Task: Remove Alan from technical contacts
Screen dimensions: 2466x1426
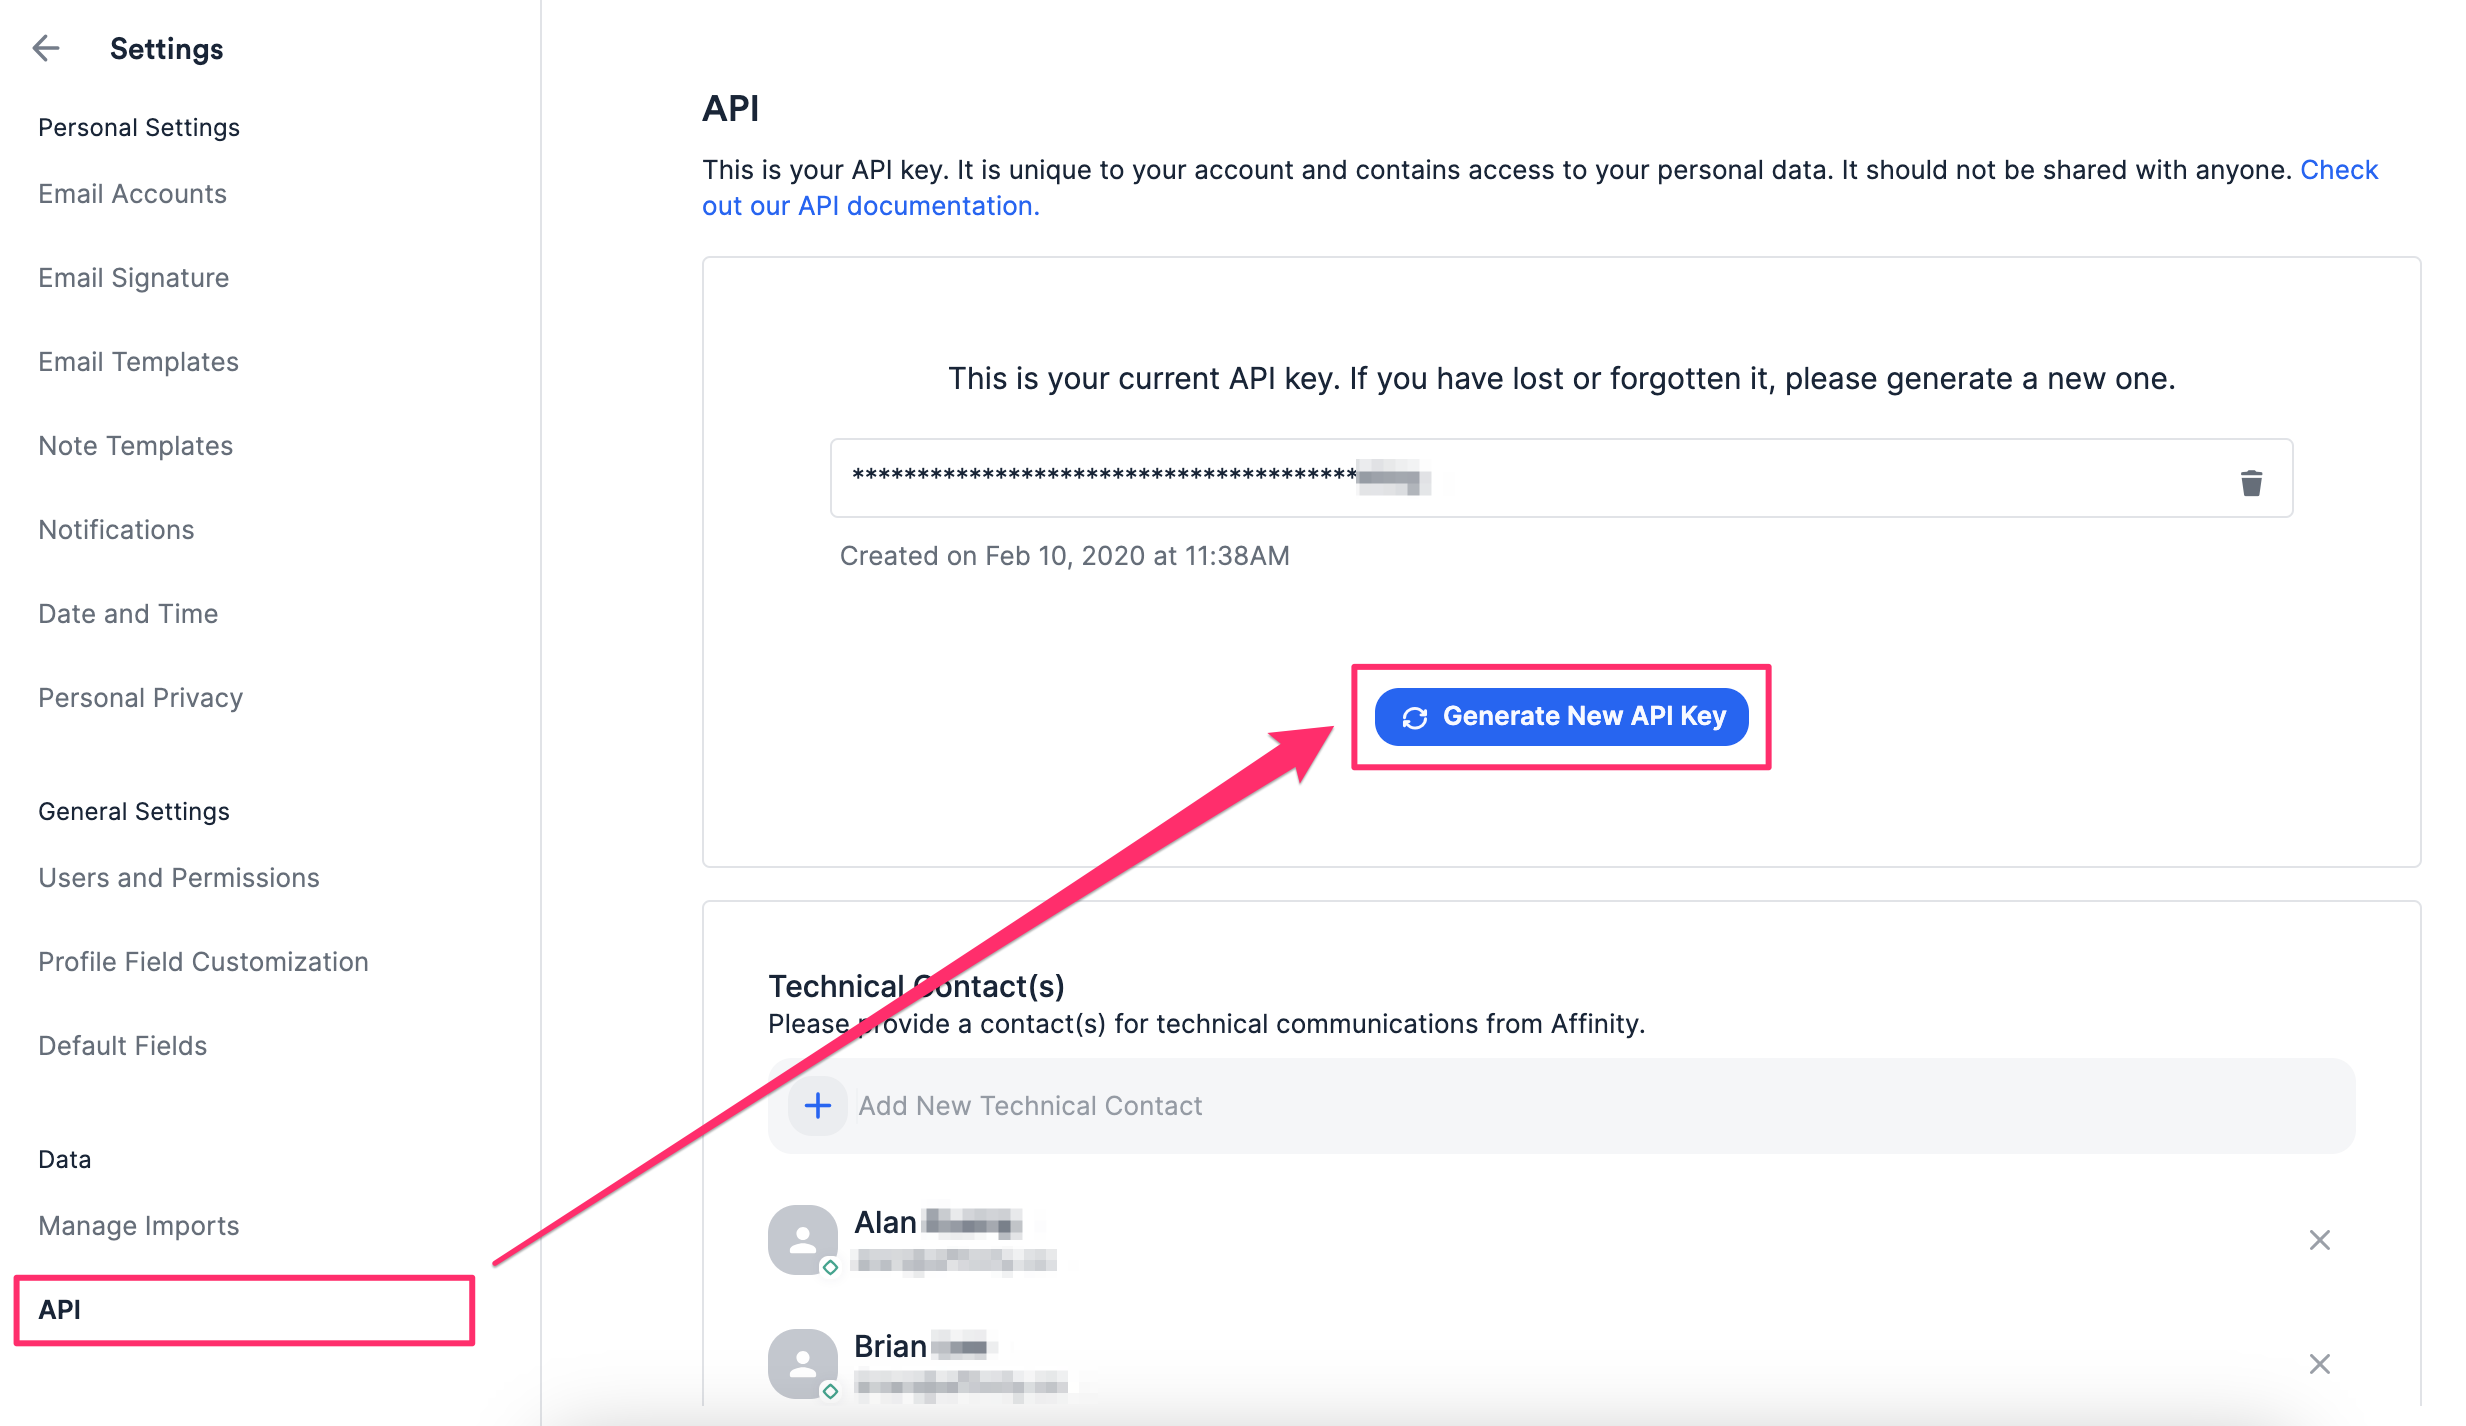Action: point(2321,1240)
